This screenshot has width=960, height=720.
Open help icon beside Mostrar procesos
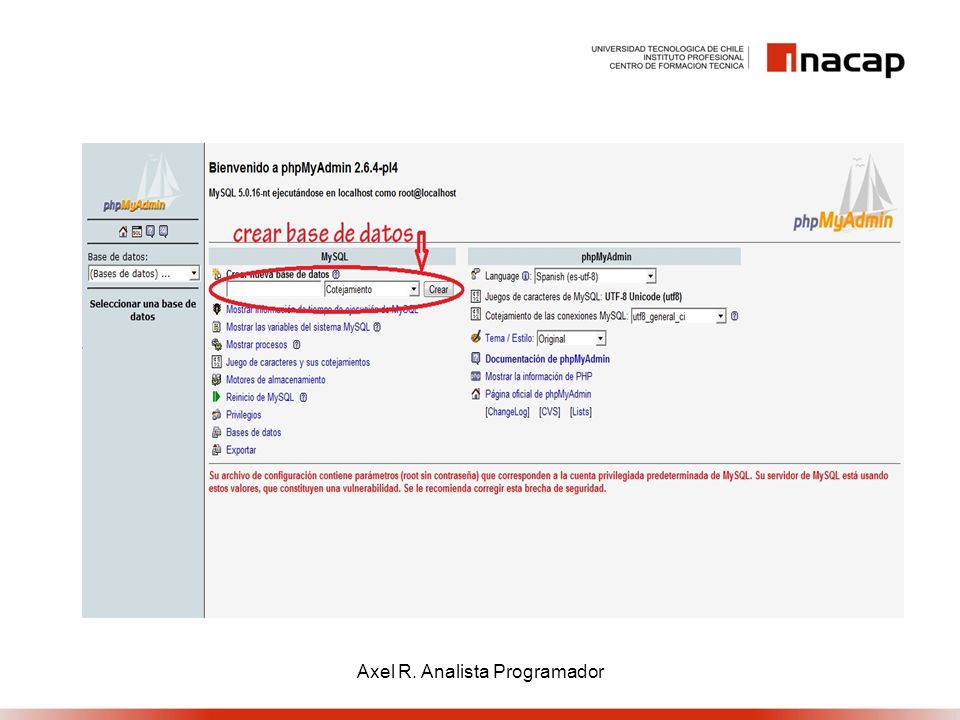click(296, 345)
